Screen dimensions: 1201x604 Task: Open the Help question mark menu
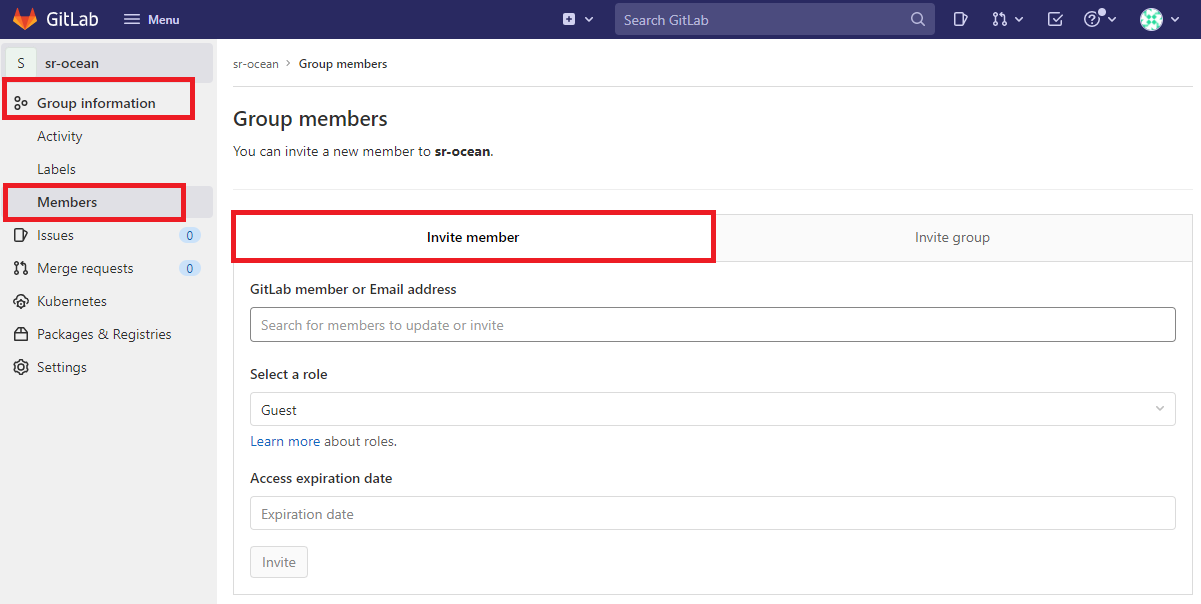tap(1100, 19)
